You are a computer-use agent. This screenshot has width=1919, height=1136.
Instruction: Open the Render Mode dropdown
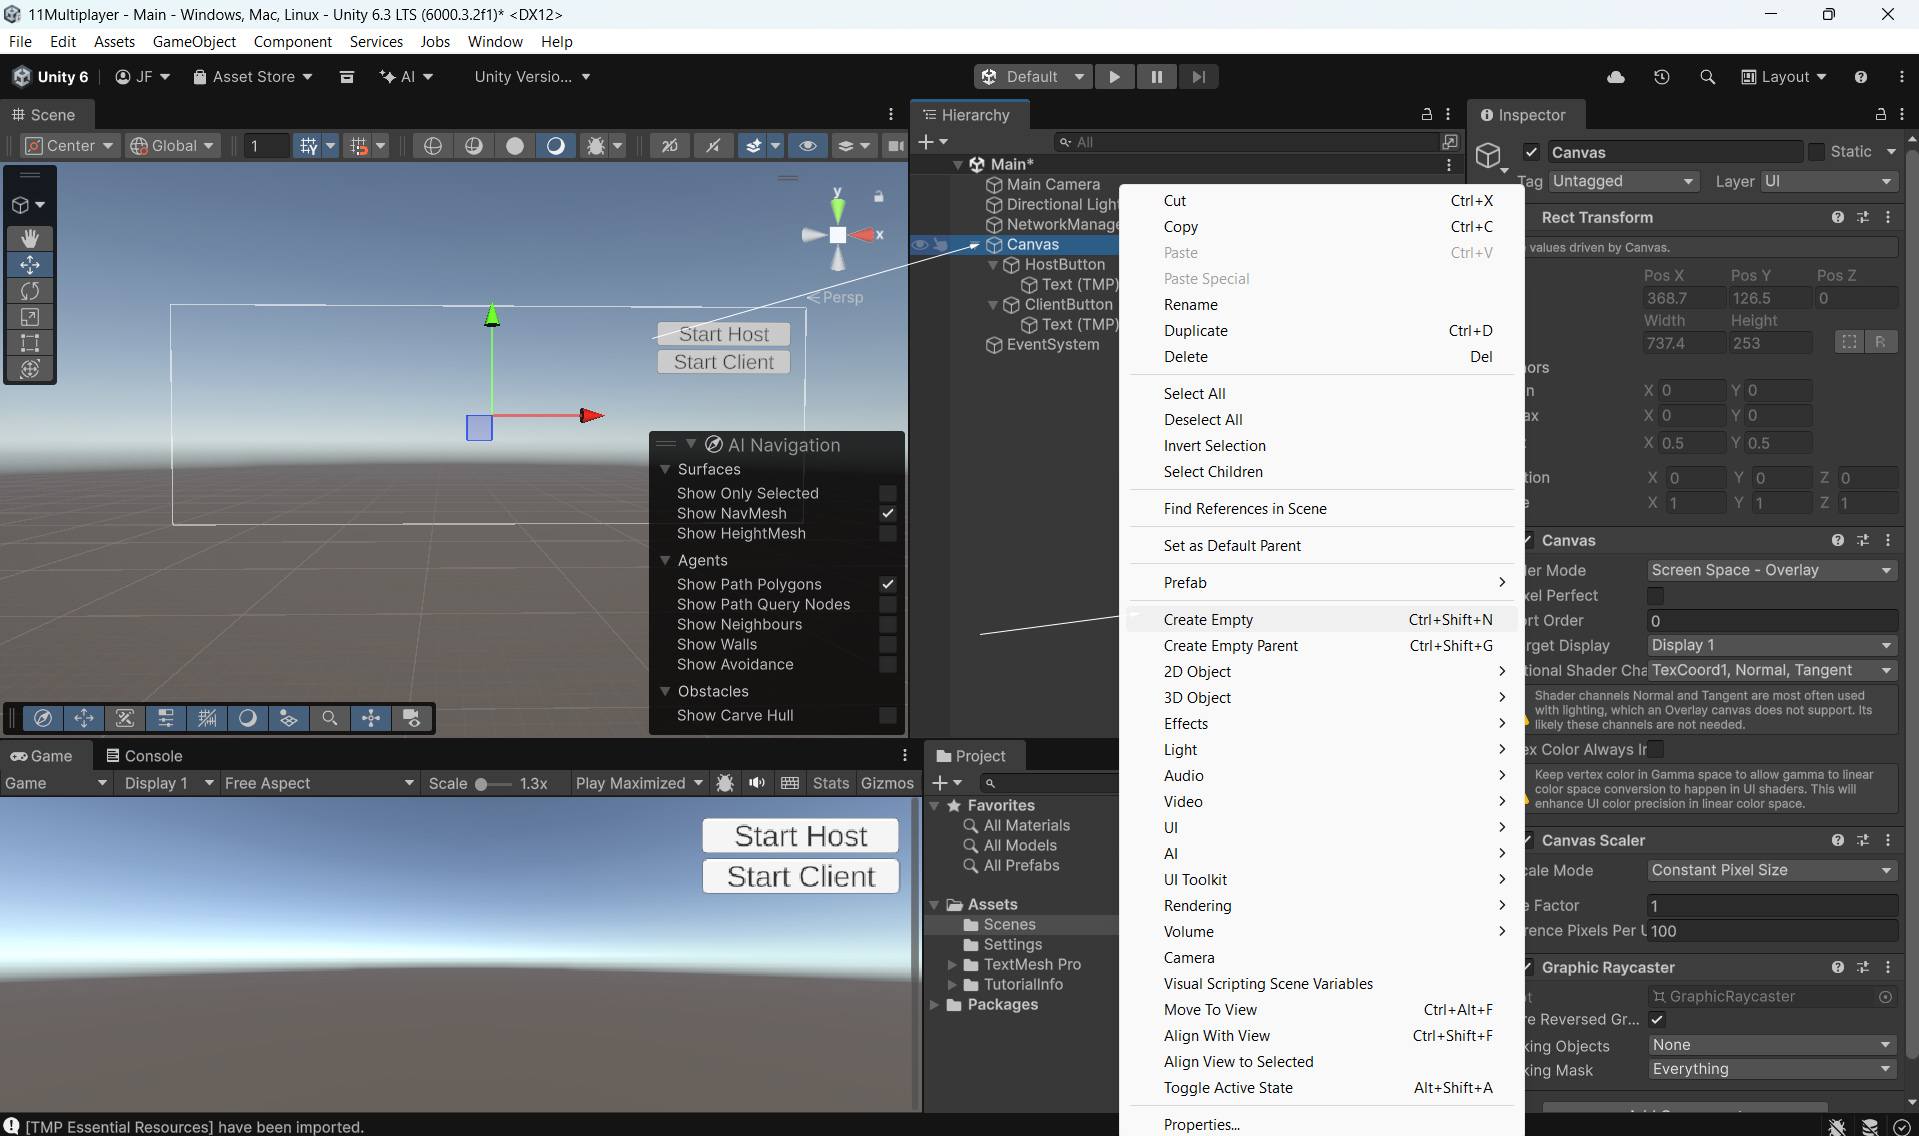click(1771, 570)
